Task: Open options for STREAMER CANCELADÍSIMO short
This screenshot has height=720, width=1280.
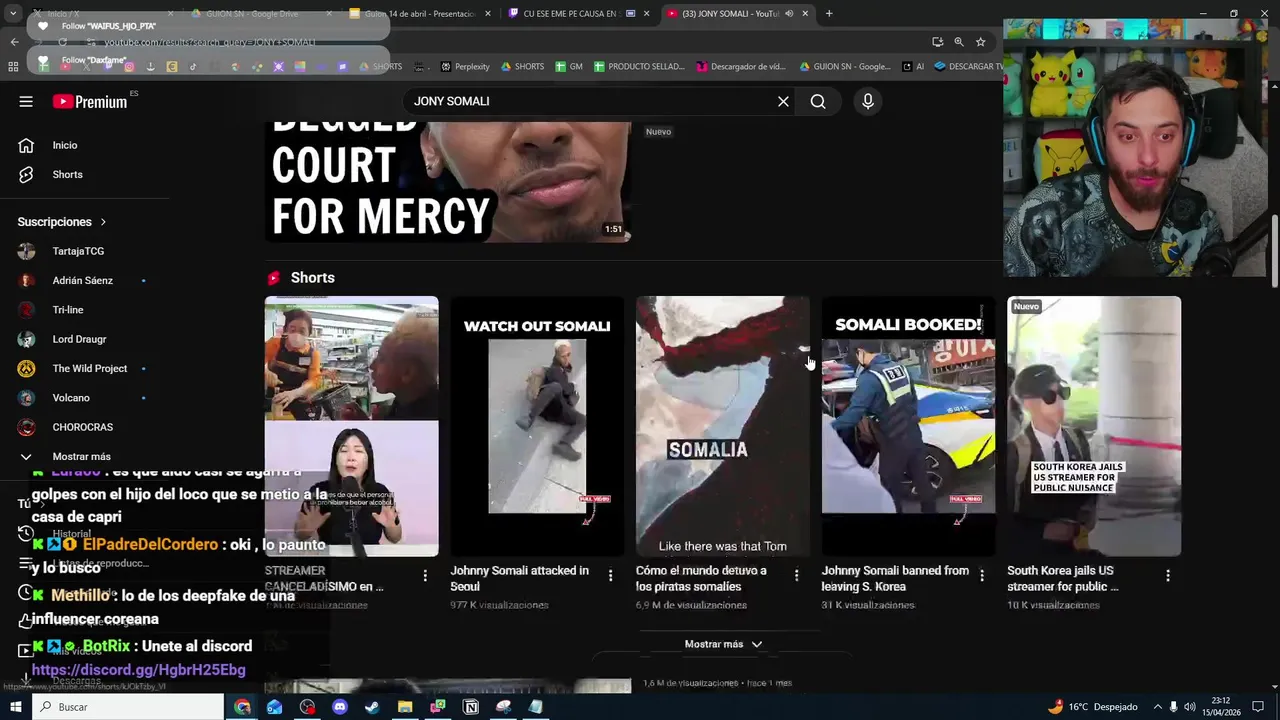Action: [x=425, y=575]
